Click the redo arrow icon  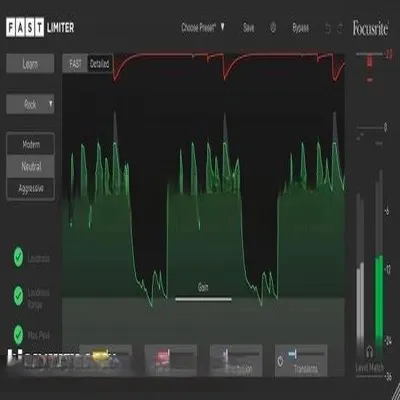[340, 29]
